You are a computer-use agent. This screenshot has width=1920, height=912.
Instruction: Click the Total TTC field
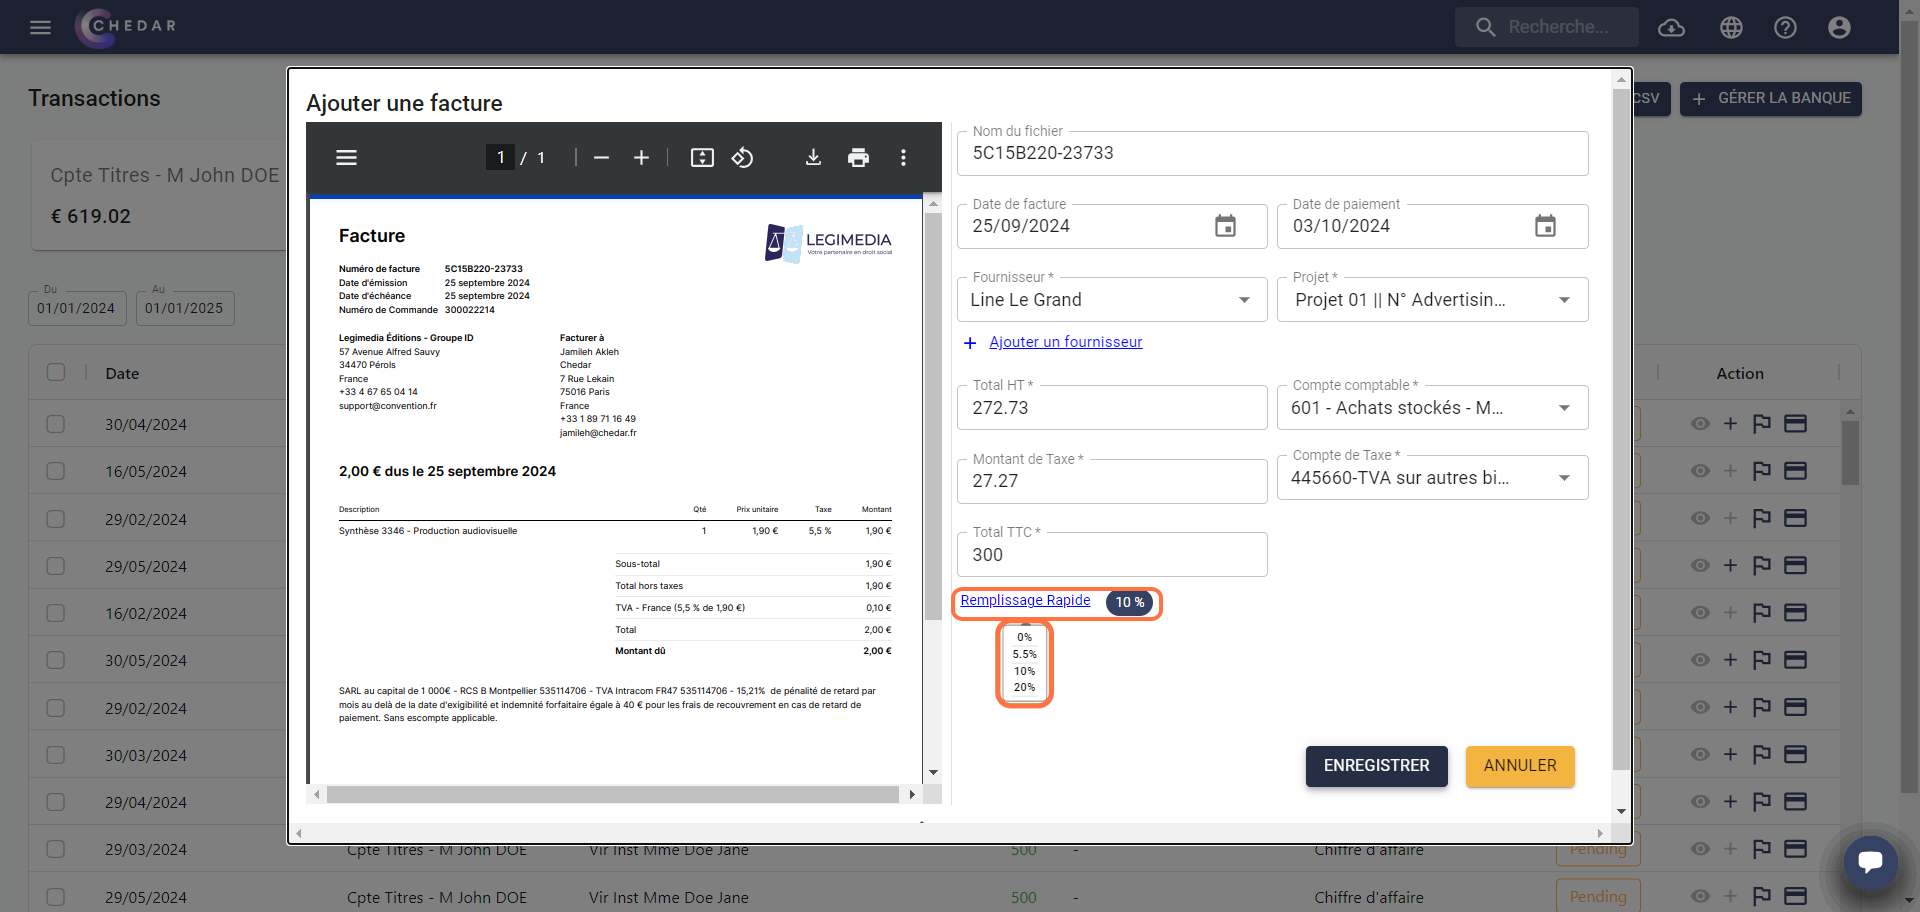1112,555
